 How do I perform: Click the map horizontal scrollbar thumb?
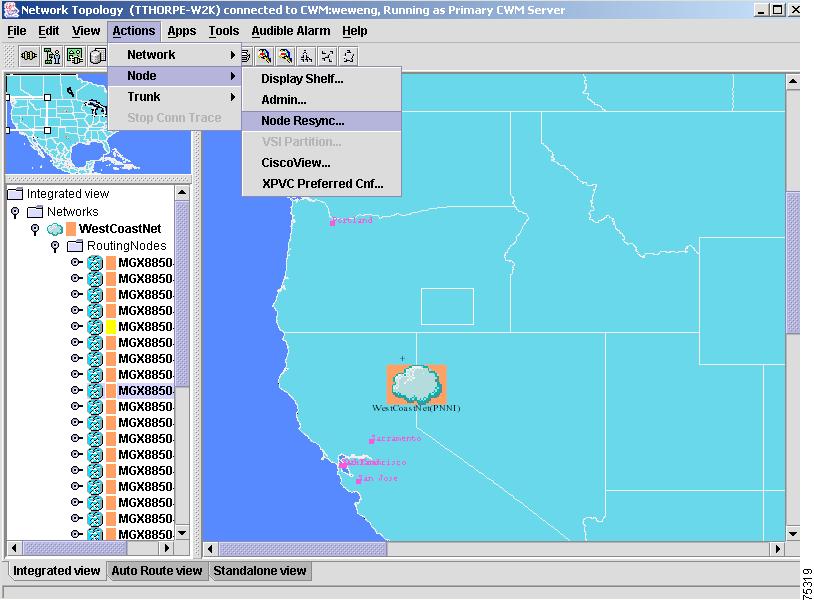tap(303, 549)
